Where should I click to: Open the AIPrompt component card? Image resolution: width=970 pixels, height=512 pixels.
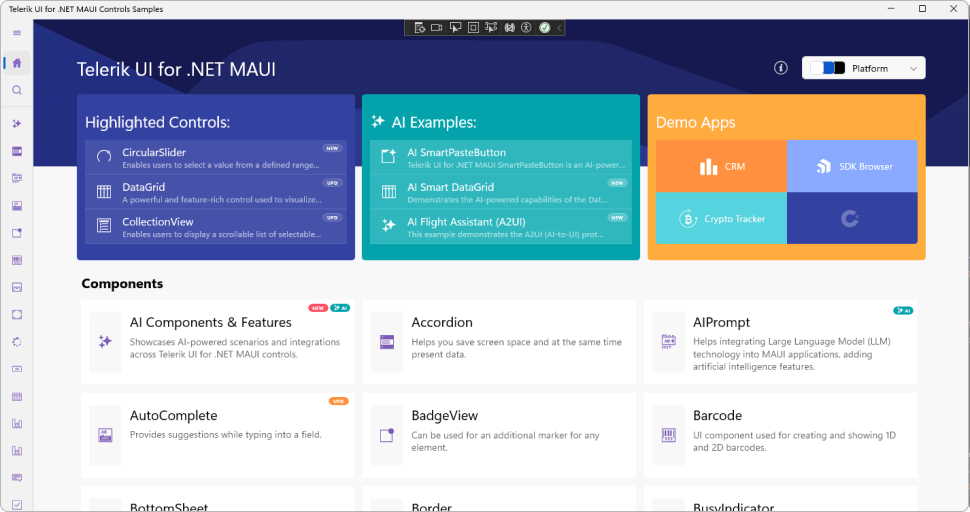781,342
